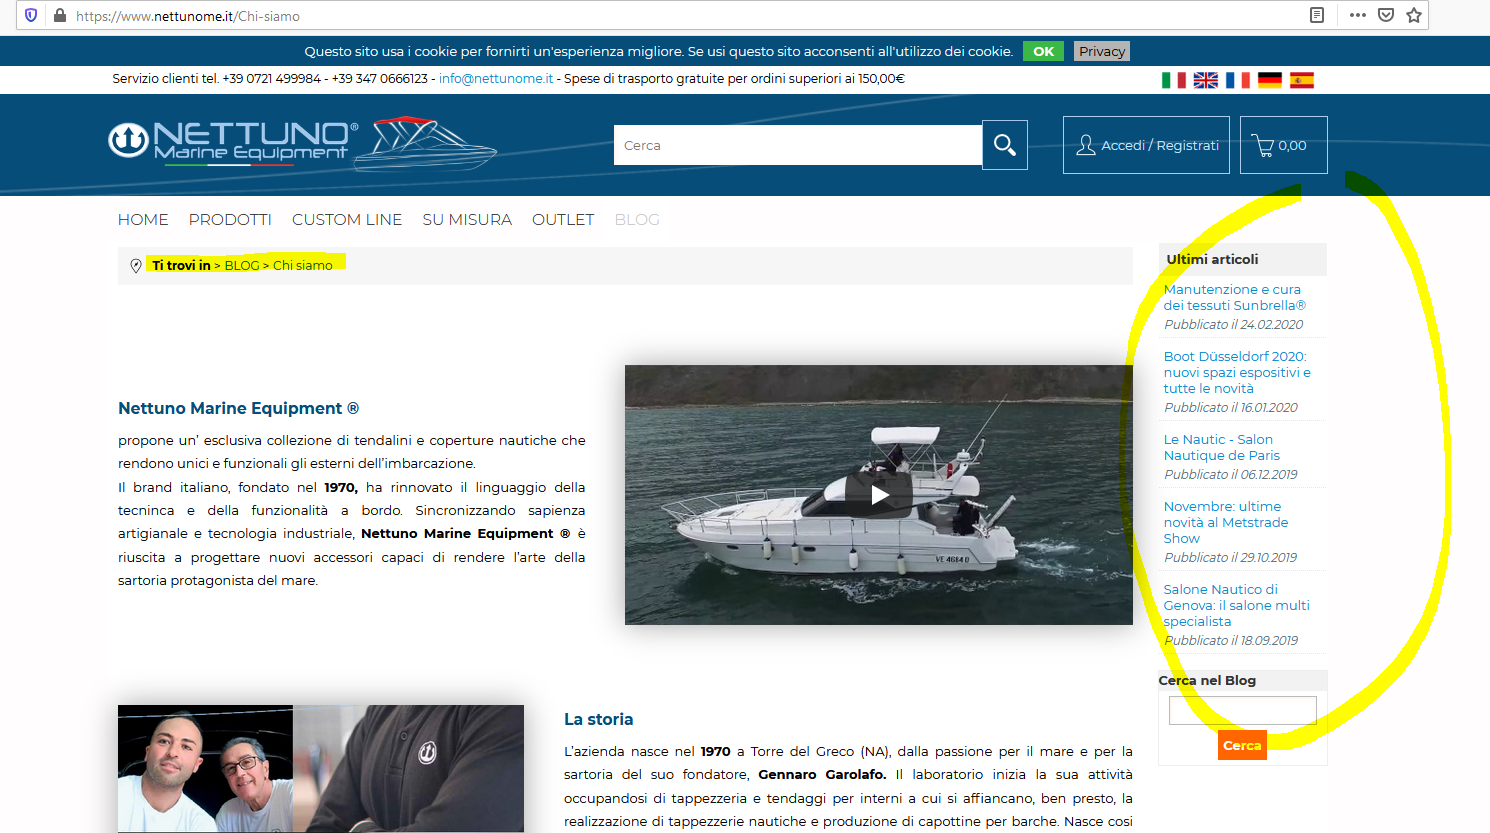Click date Pubblicato il 18.09.2019

(1231, 641)
